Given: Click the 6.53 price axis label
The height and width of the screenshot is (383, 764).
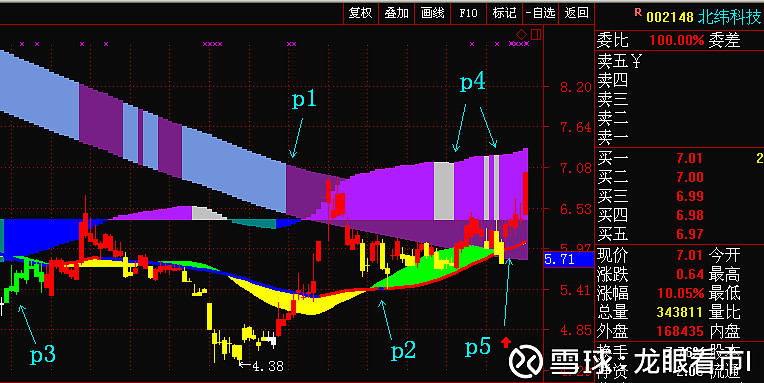Looking at the screenshot, I should (575, 210).
